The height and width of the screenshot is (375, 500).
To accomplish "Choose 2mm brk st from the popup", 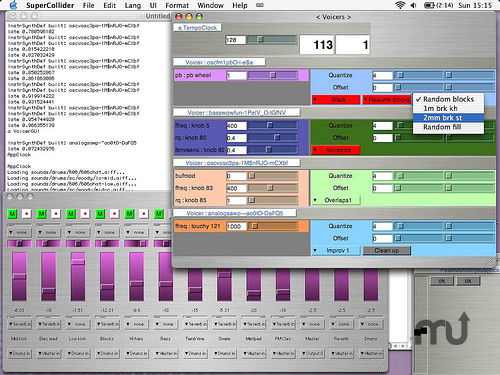I will coord(448,118).
